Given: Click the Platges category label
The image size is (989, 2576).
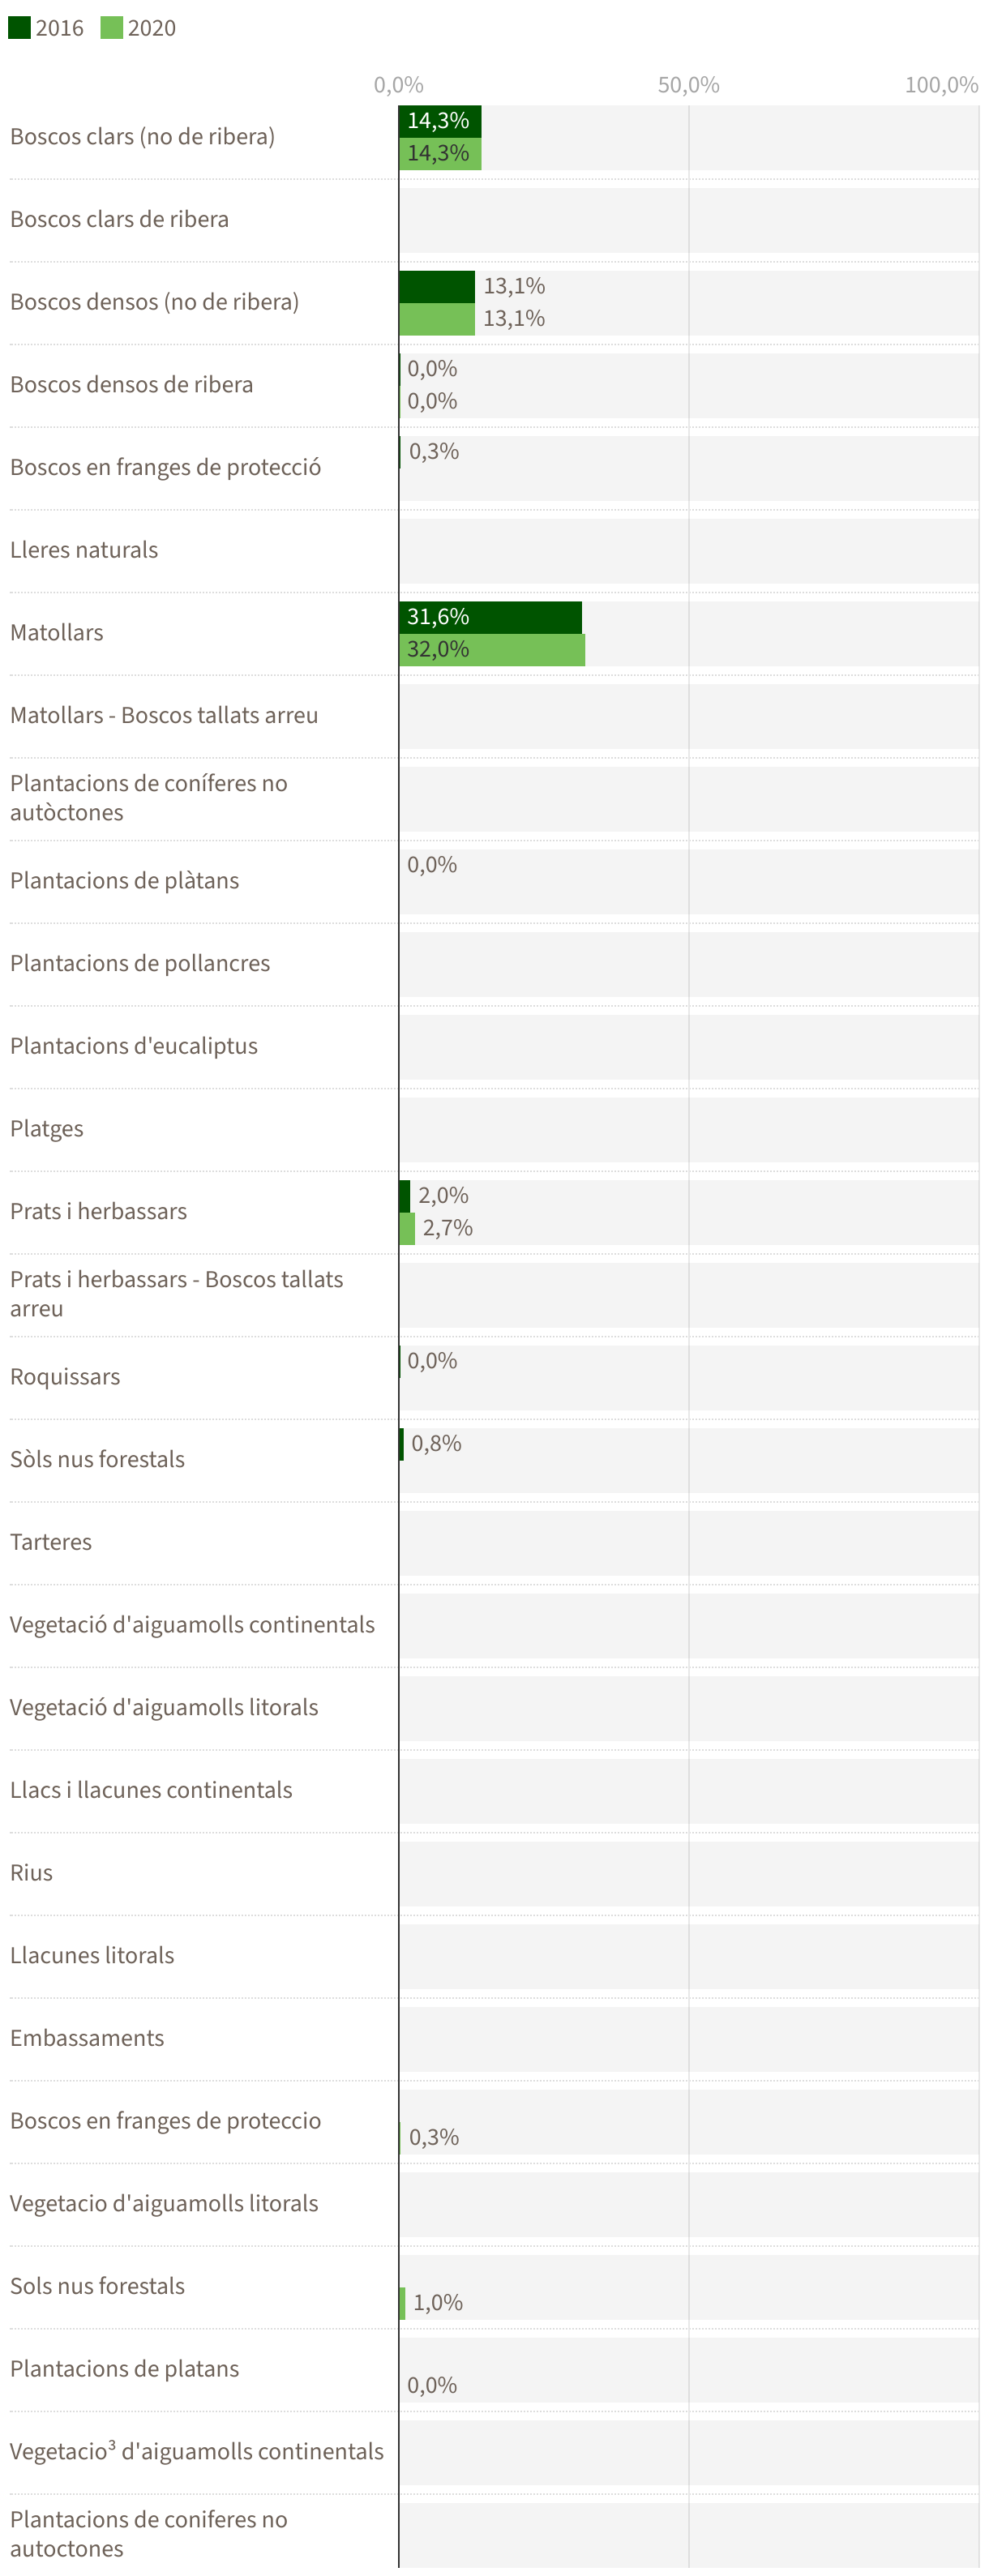Looking at the screenshot, I should 47,1129.
